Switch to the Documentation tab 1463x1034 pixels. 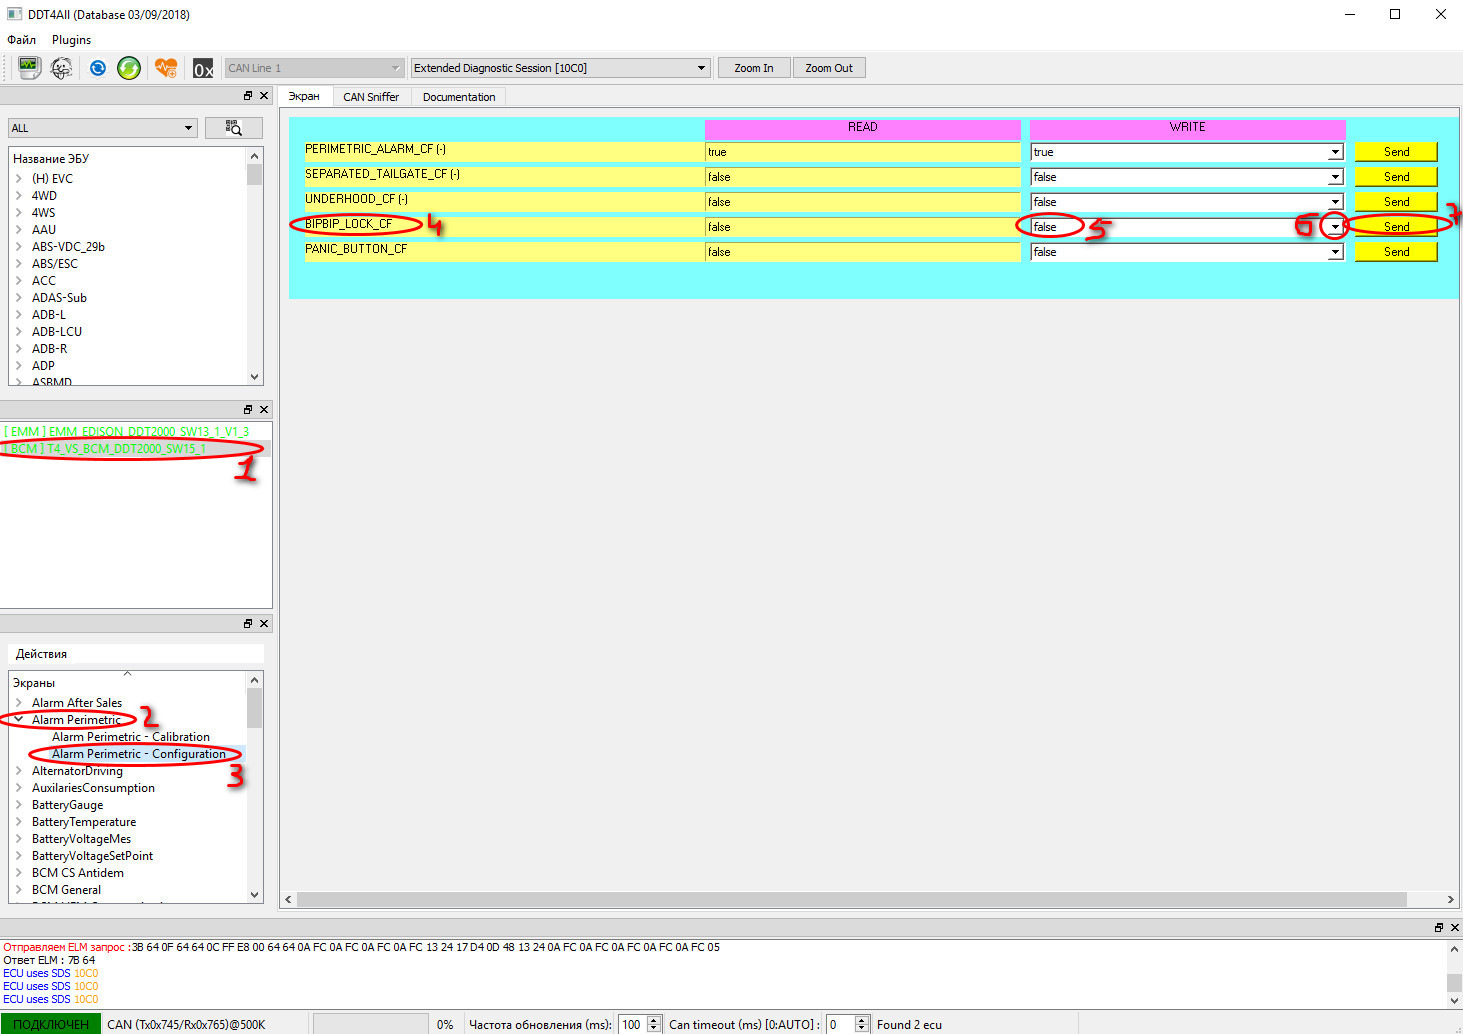(459, 97)
